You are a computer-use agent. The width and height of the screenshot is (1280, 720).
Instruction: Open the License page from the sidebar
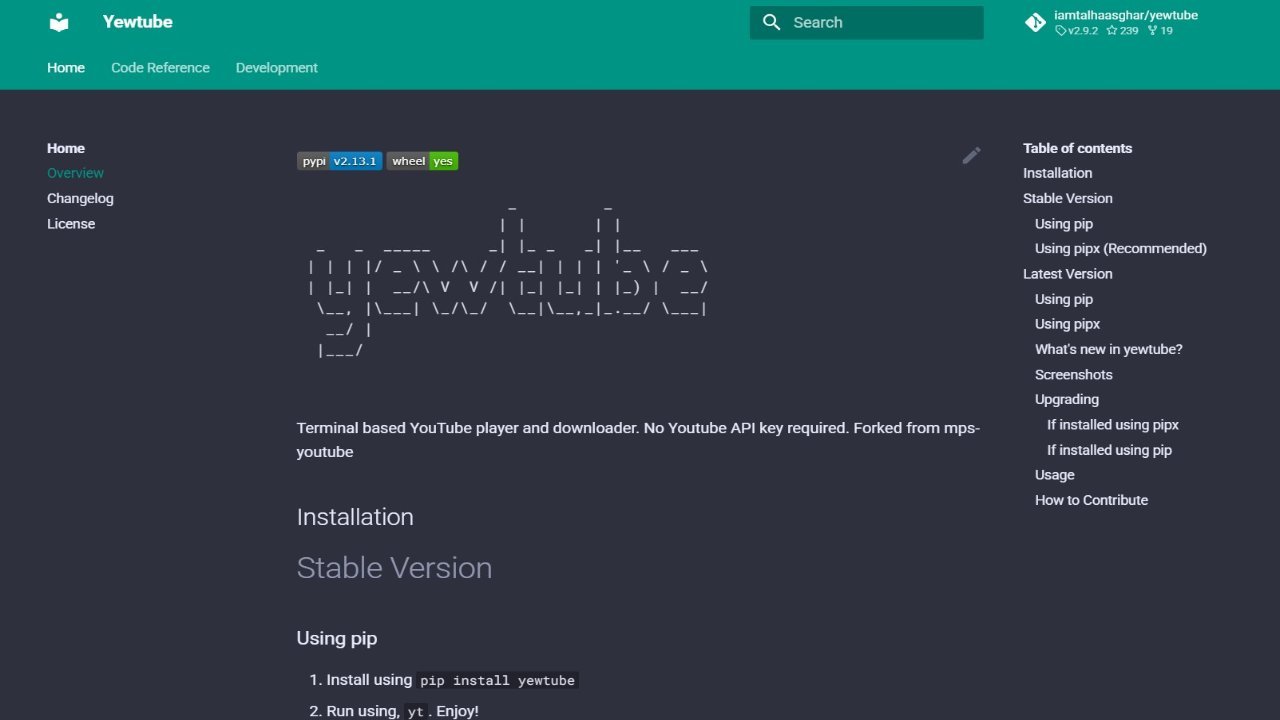pos(71,224)
